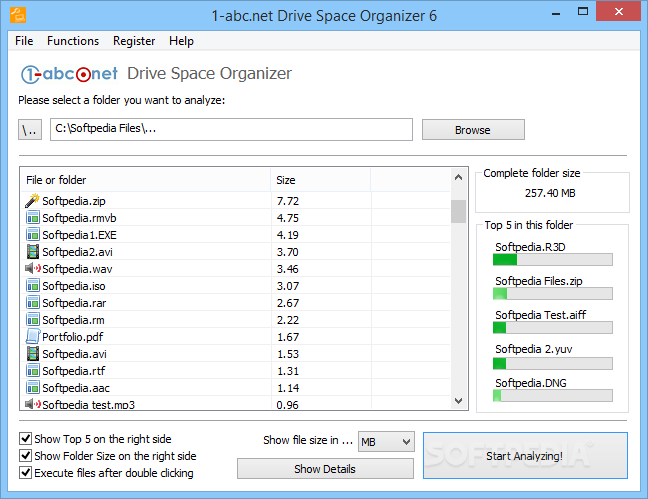This screenshot has height=499, width=648.
Task: Click the Softpedia.DNG size bar
Action: (553, 396)
